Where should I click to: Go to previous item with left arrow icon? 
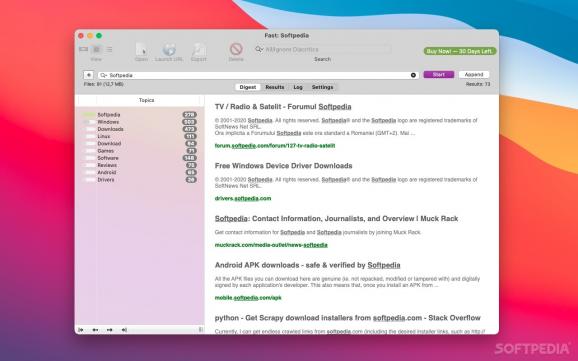point(95,330)
